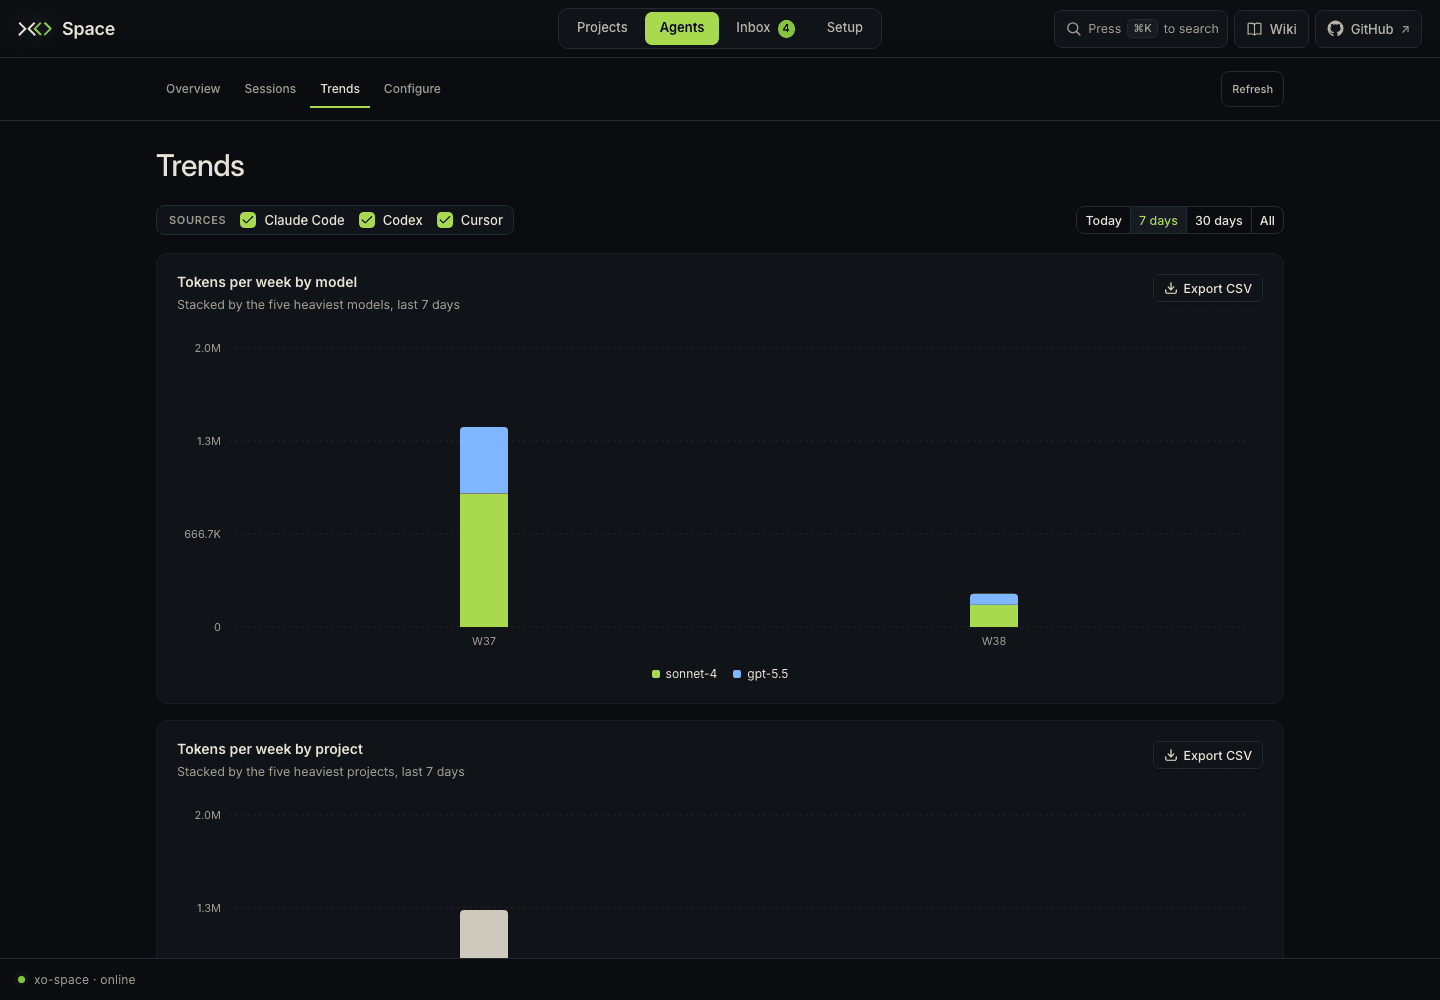Image resolution: width=1440 pixels, height=1000 pixels.
Task: Export CSV for tokens by model
Action: point(1208,288)
